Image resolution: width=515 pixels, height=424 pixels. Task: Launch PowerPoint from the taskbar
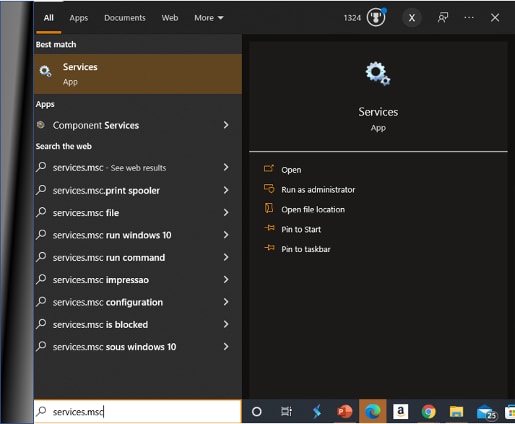[345, 411]
